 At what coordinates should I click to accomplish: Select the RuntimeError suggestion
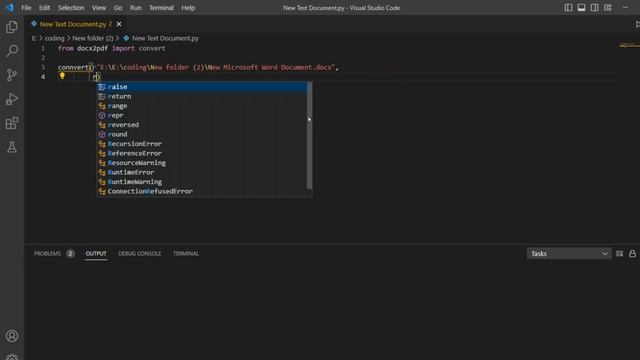click(202, 172)
